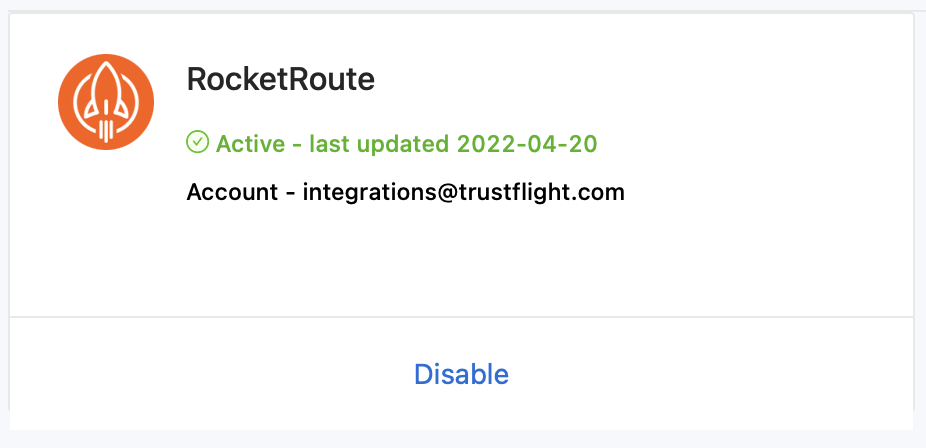
Task: Disable the RocketRoute integration
Action: coord(461,374)
